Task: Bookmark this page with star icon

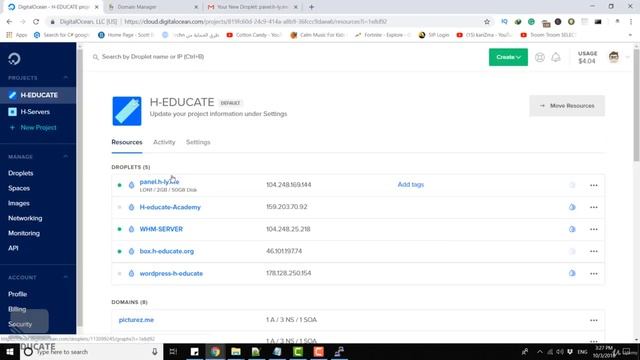Action: click(x=487, y=22)
